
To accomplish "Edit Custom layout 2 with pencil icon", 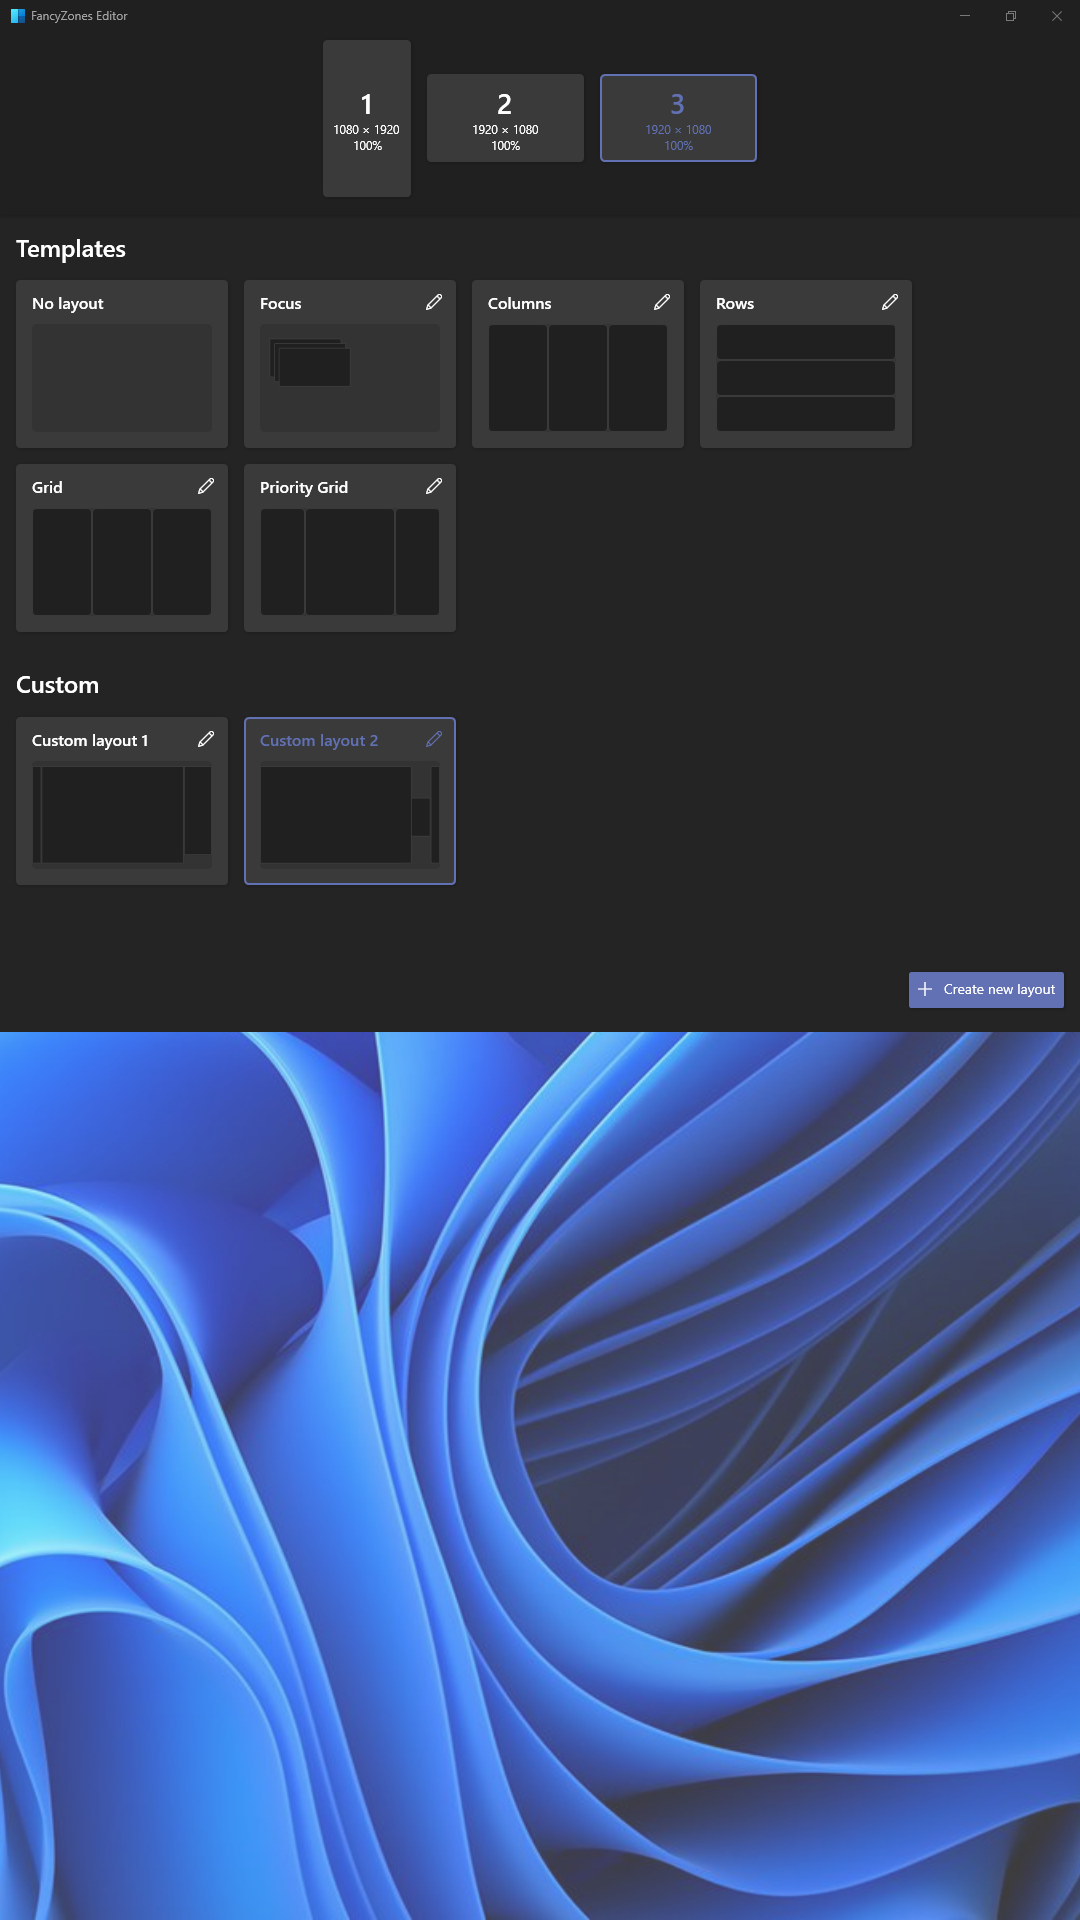I will [434, 739].
